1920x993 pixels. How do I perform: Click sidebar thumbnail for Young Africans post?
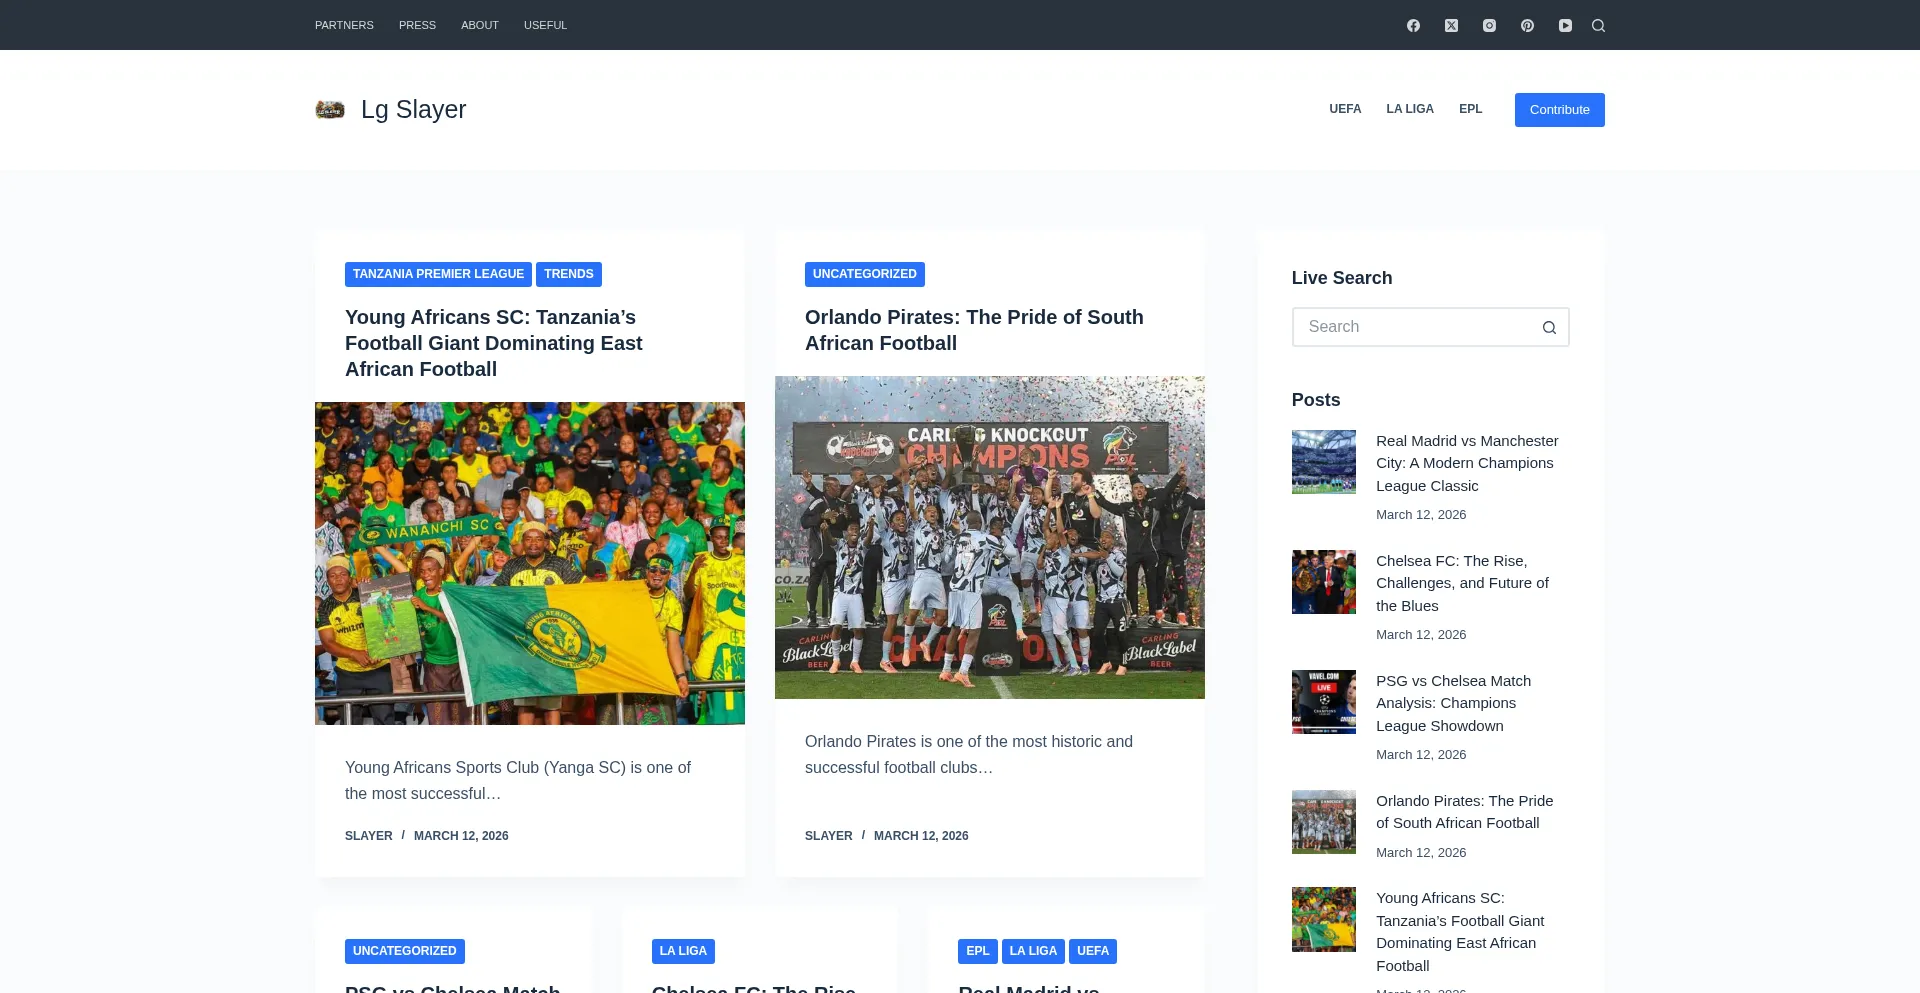point(1324,919)
